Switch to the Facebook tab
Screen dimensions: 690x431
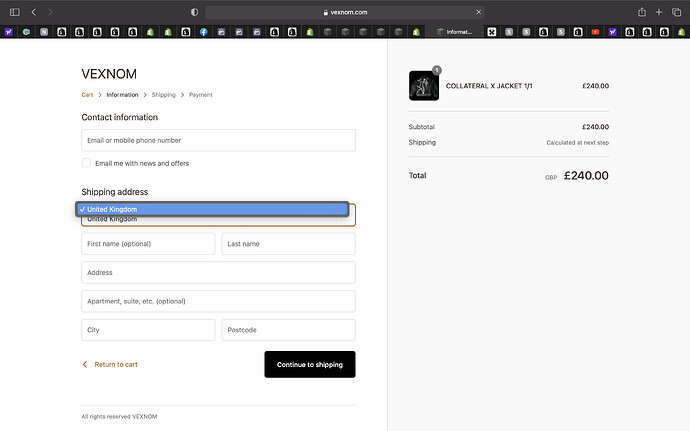(203, 32)
